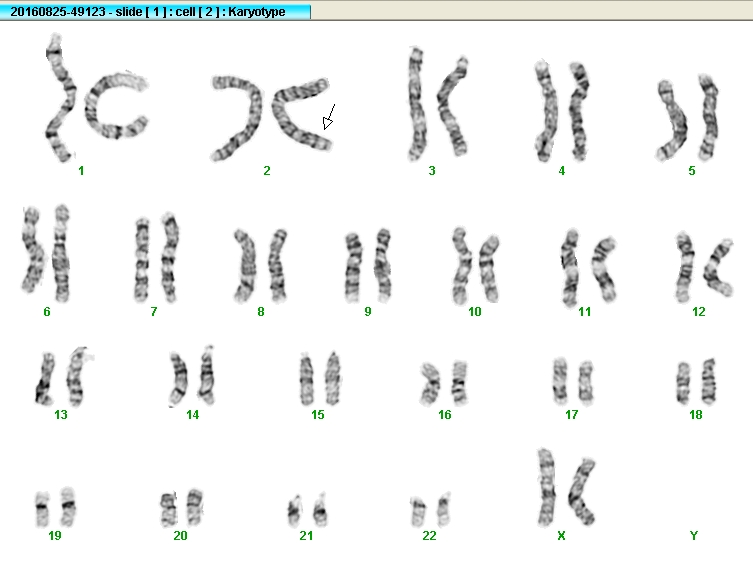Click the green label '10'
This screenshot has width=753, height=579.
pos(475,312)
